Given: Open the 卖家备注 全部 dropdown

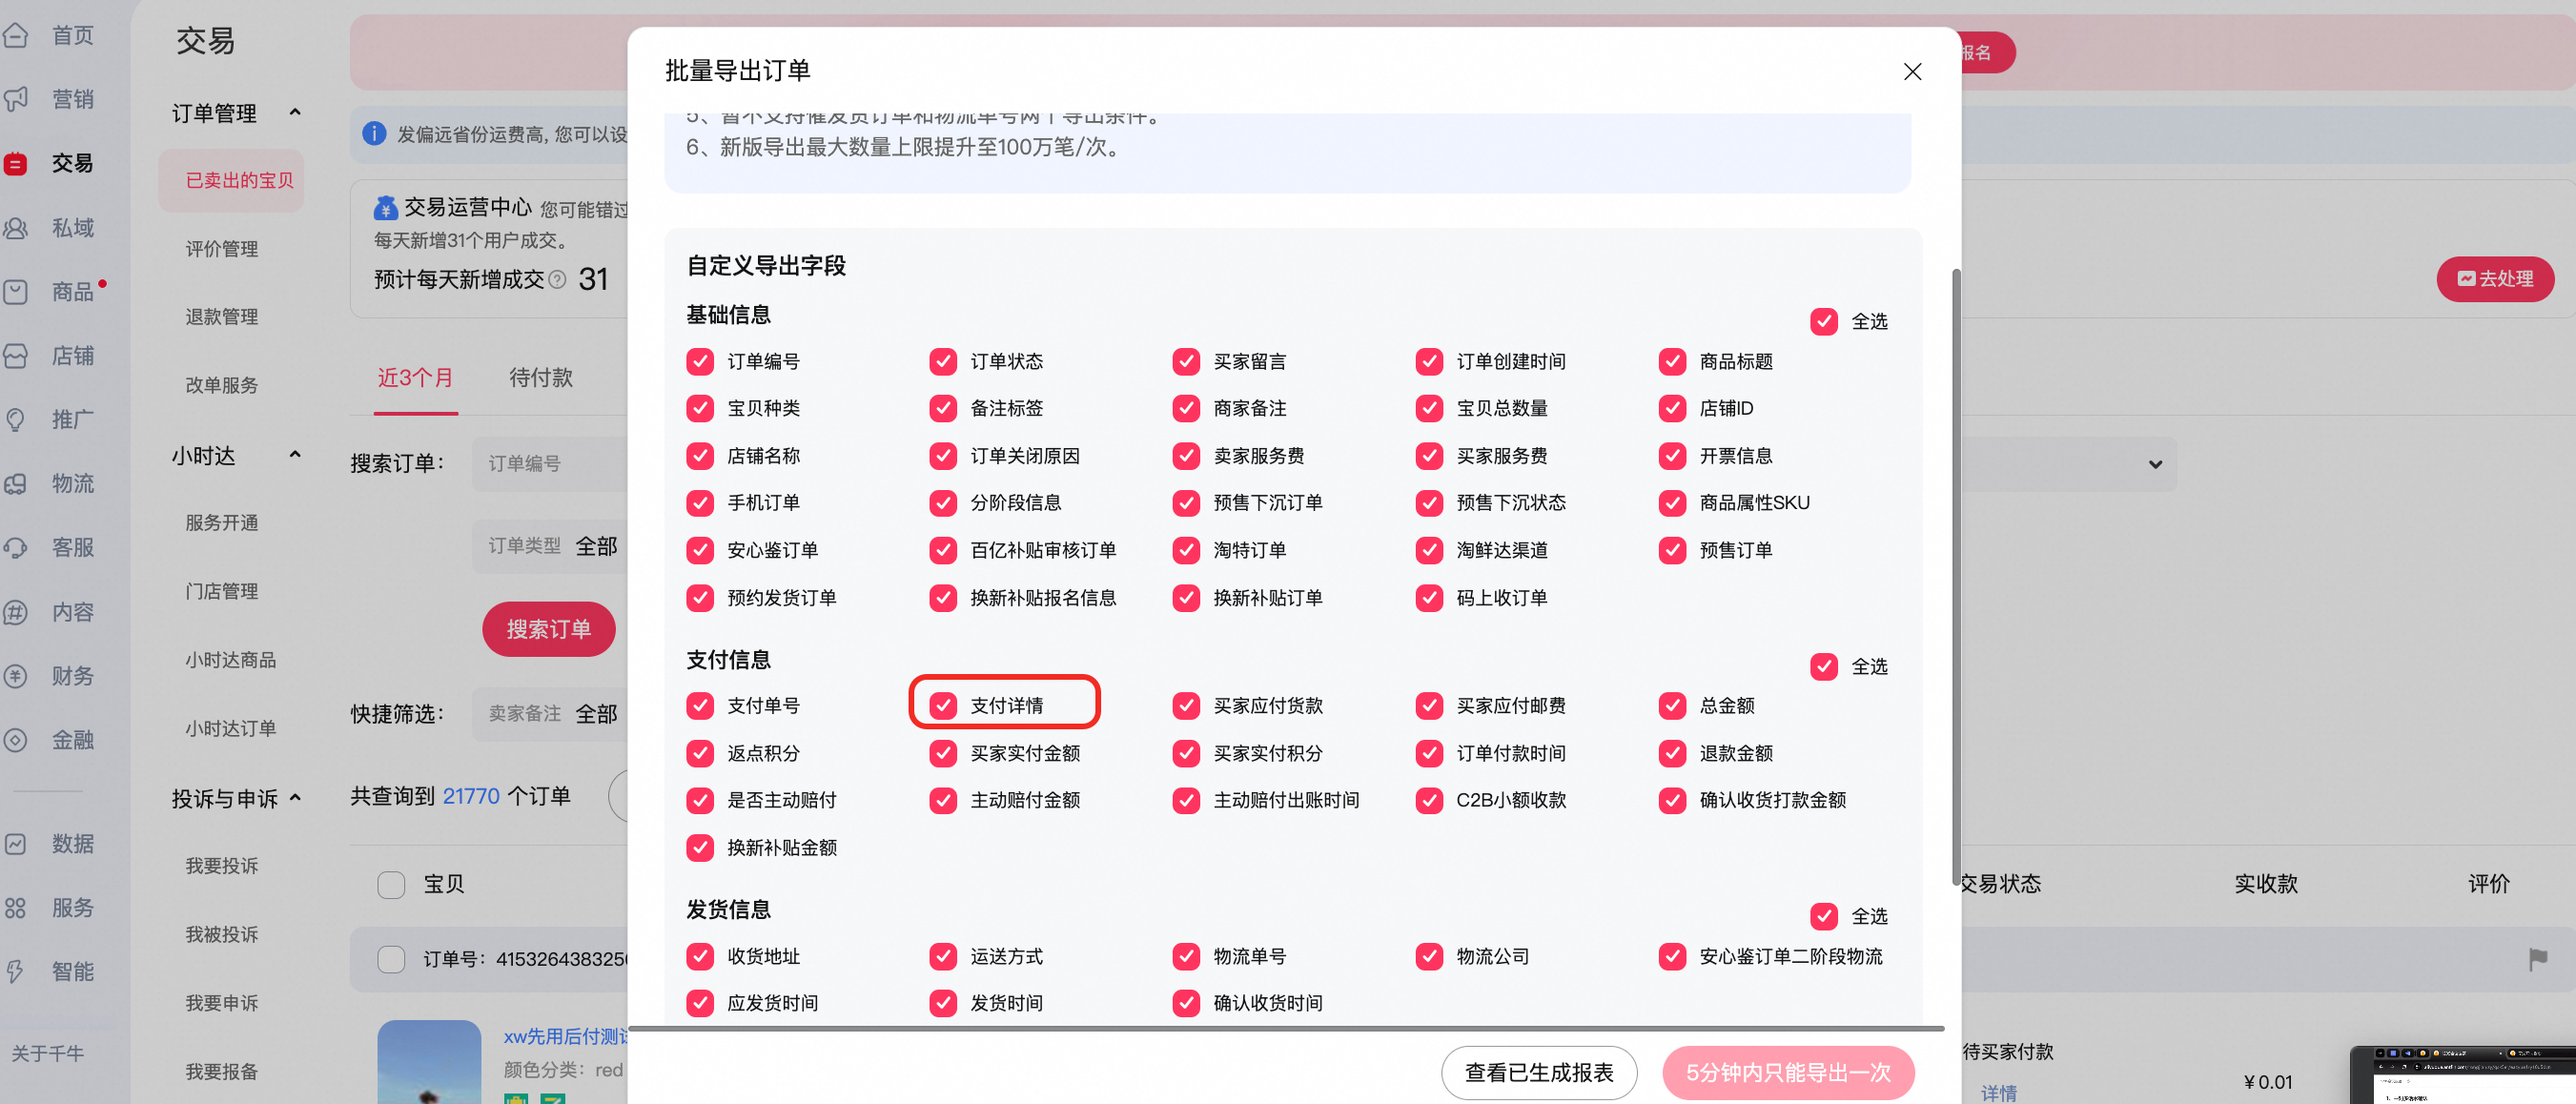Looking at the screenshot, I should [551, 714].
